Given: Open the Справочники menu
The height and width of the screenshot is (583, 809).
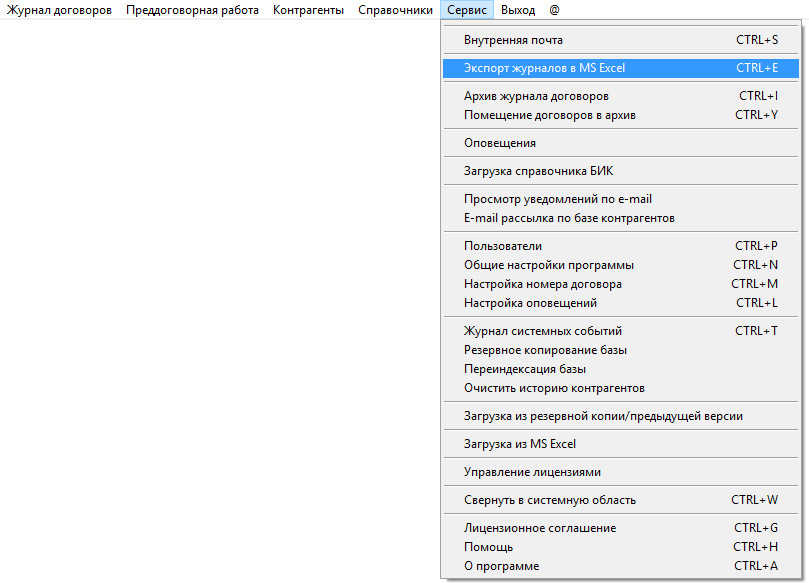Looking at the screenshot, I should (395, 10).
